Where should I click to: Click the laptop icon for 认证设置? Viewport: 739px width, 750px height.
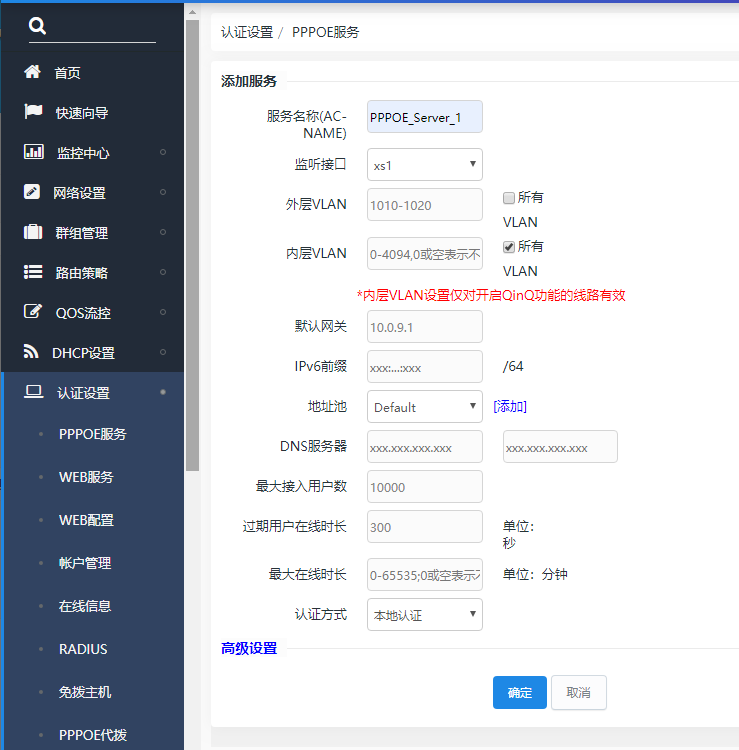[33, 392]
